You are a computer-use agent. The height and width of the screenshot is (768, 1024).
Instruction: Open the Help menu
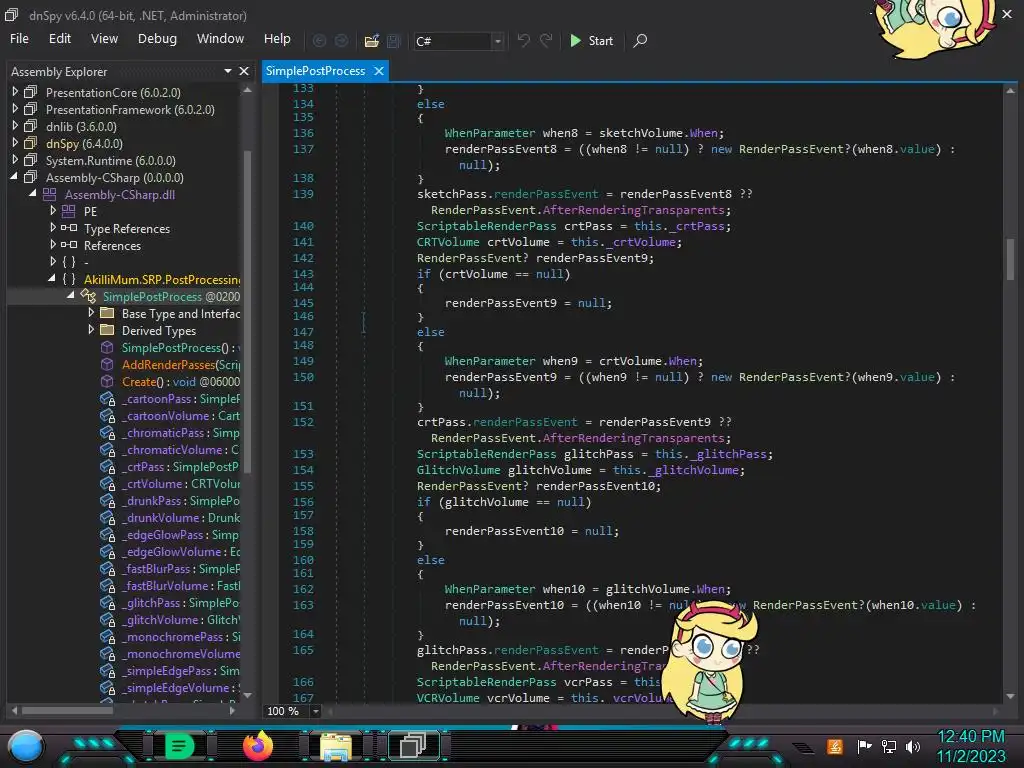277,39
